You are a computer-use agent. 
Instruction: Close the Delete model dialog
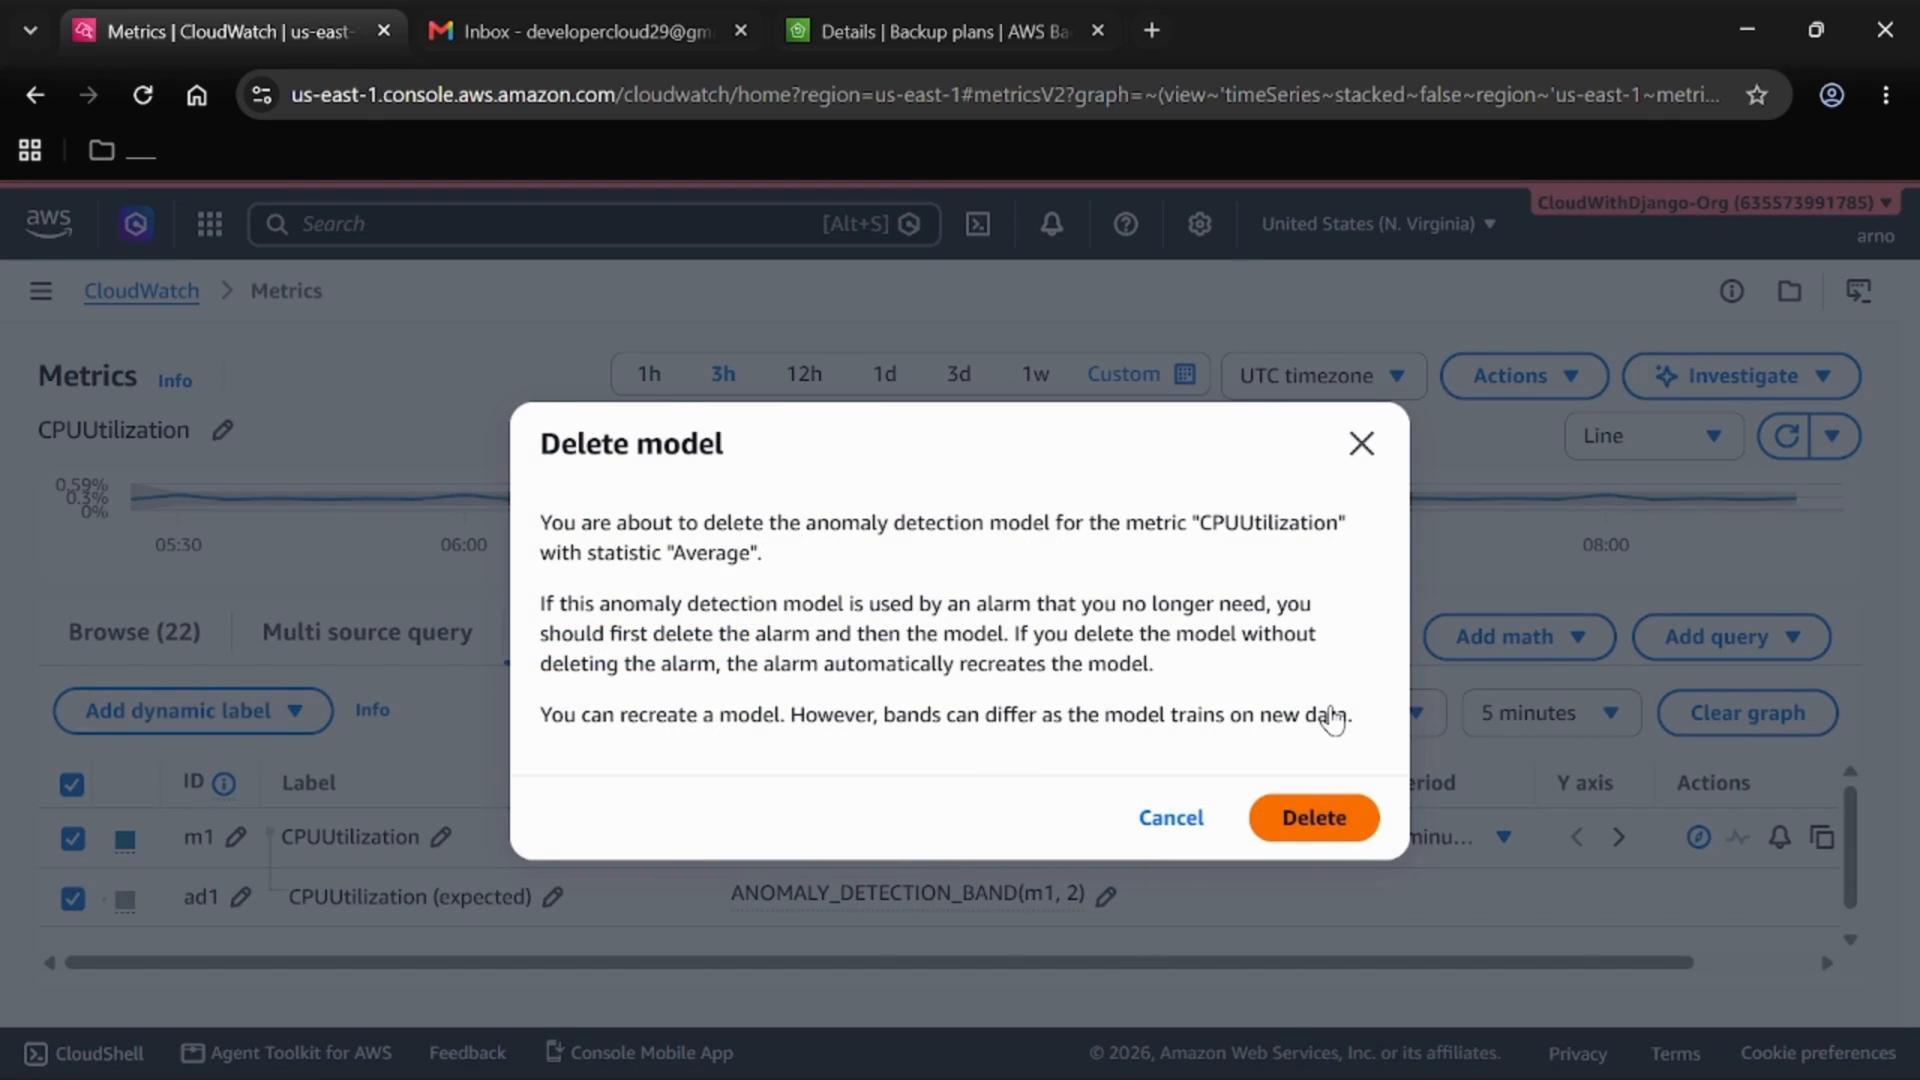[1361, 443]
